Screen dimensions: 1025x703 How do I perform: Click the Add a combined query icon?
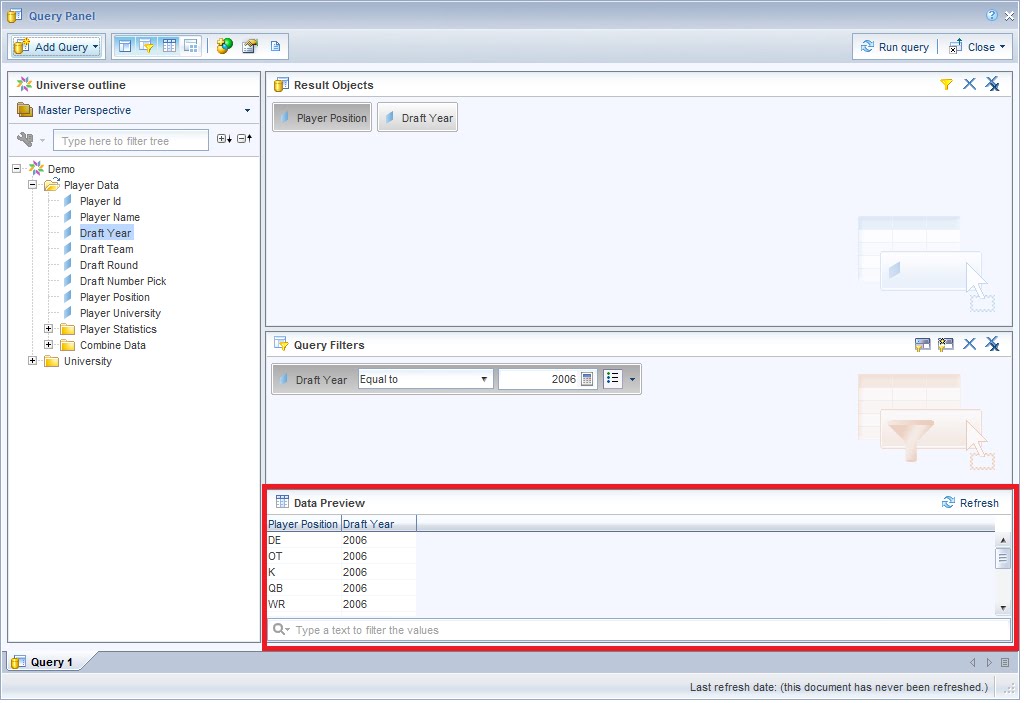[224, 45]
